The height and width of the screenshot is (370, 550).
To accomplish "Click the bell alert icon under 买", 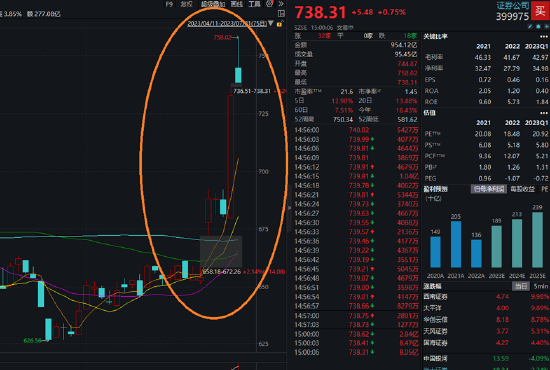I will coord(538,27).
